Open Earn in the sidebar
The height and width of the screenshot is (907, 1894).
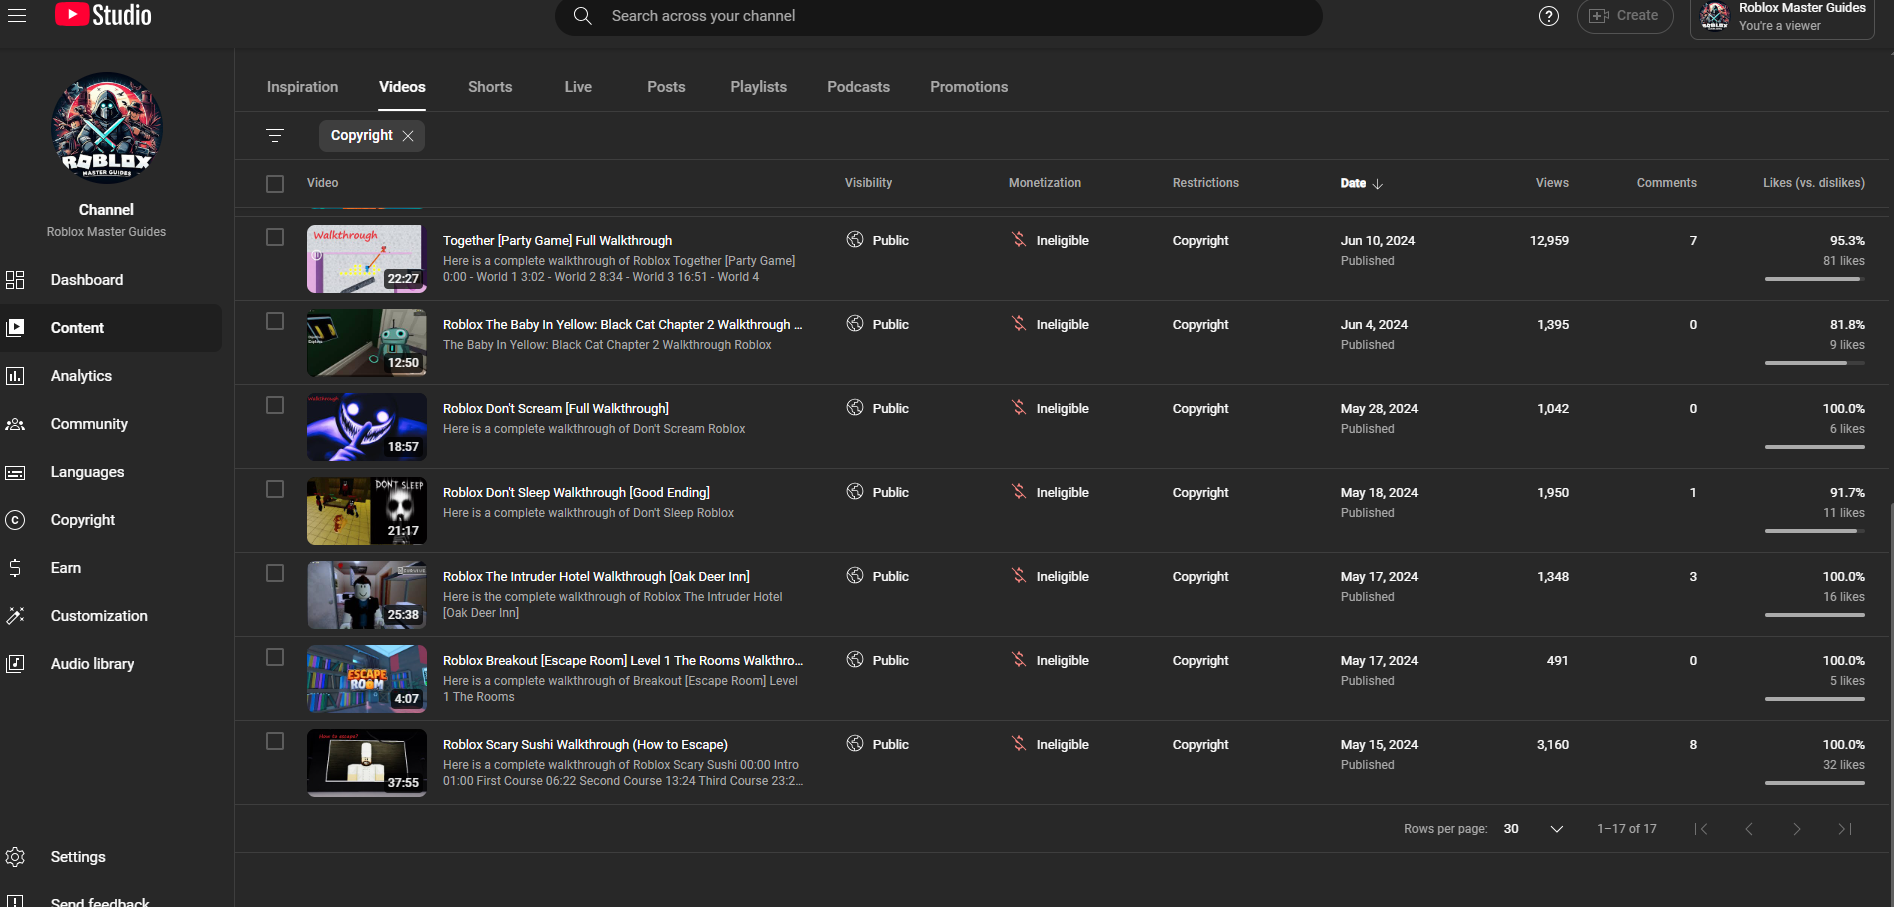click(x=111, y=568)
